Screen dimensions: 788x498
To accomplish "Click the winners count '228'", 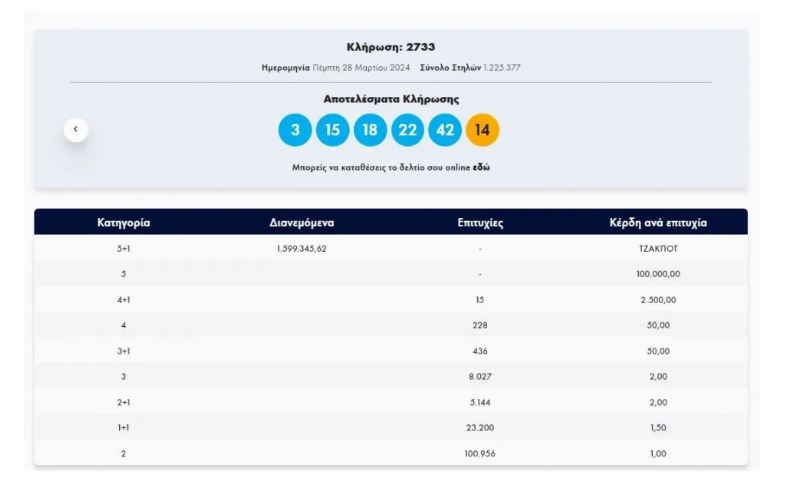I will (x=480, y=325).
